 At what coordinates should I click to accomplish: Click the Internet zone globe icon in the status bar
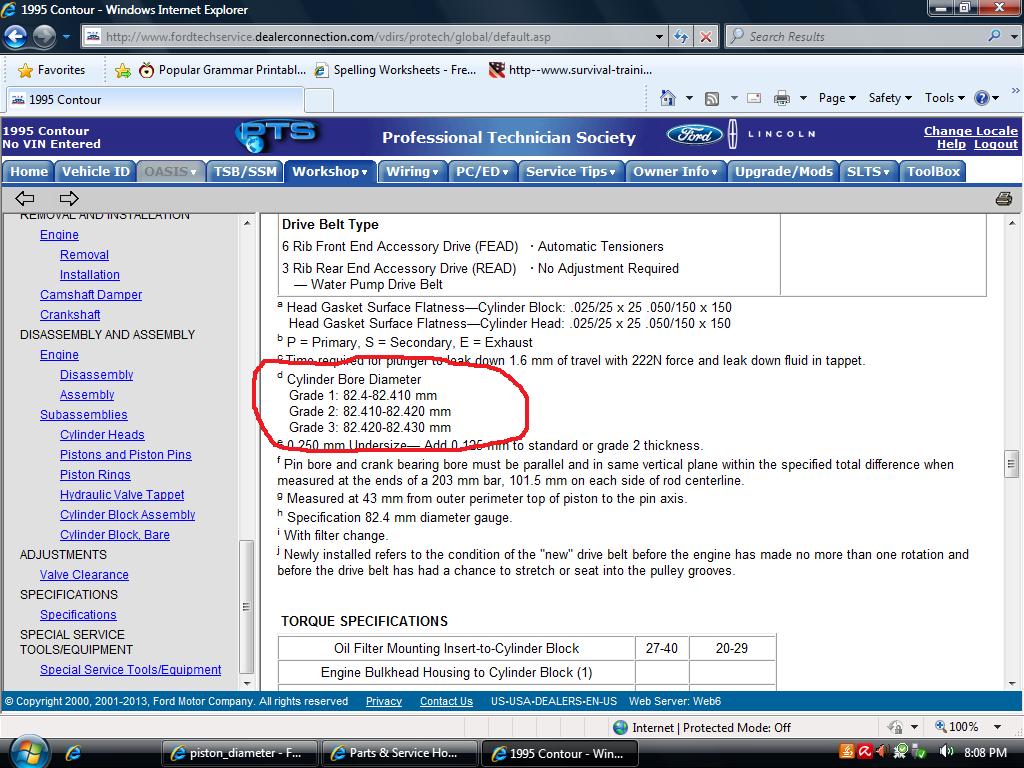[620, 727]
